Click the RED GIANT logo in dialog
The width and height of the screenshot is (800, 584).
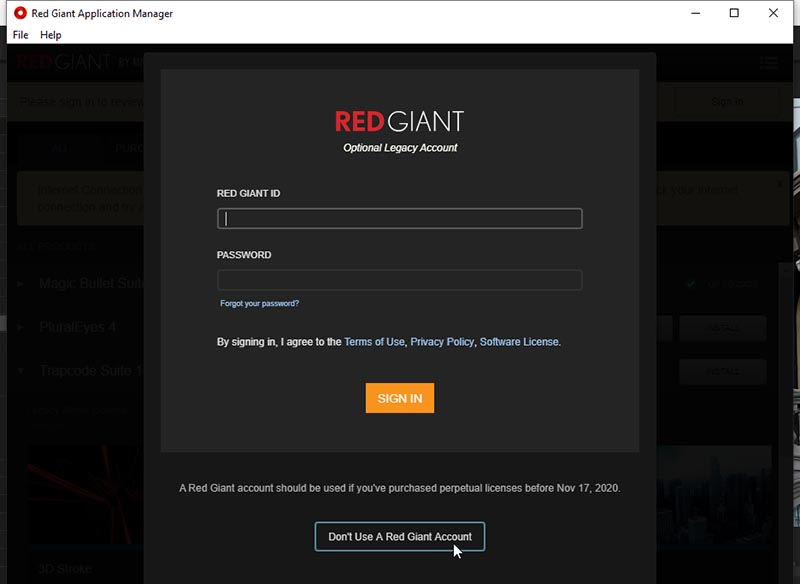[399, 121]
